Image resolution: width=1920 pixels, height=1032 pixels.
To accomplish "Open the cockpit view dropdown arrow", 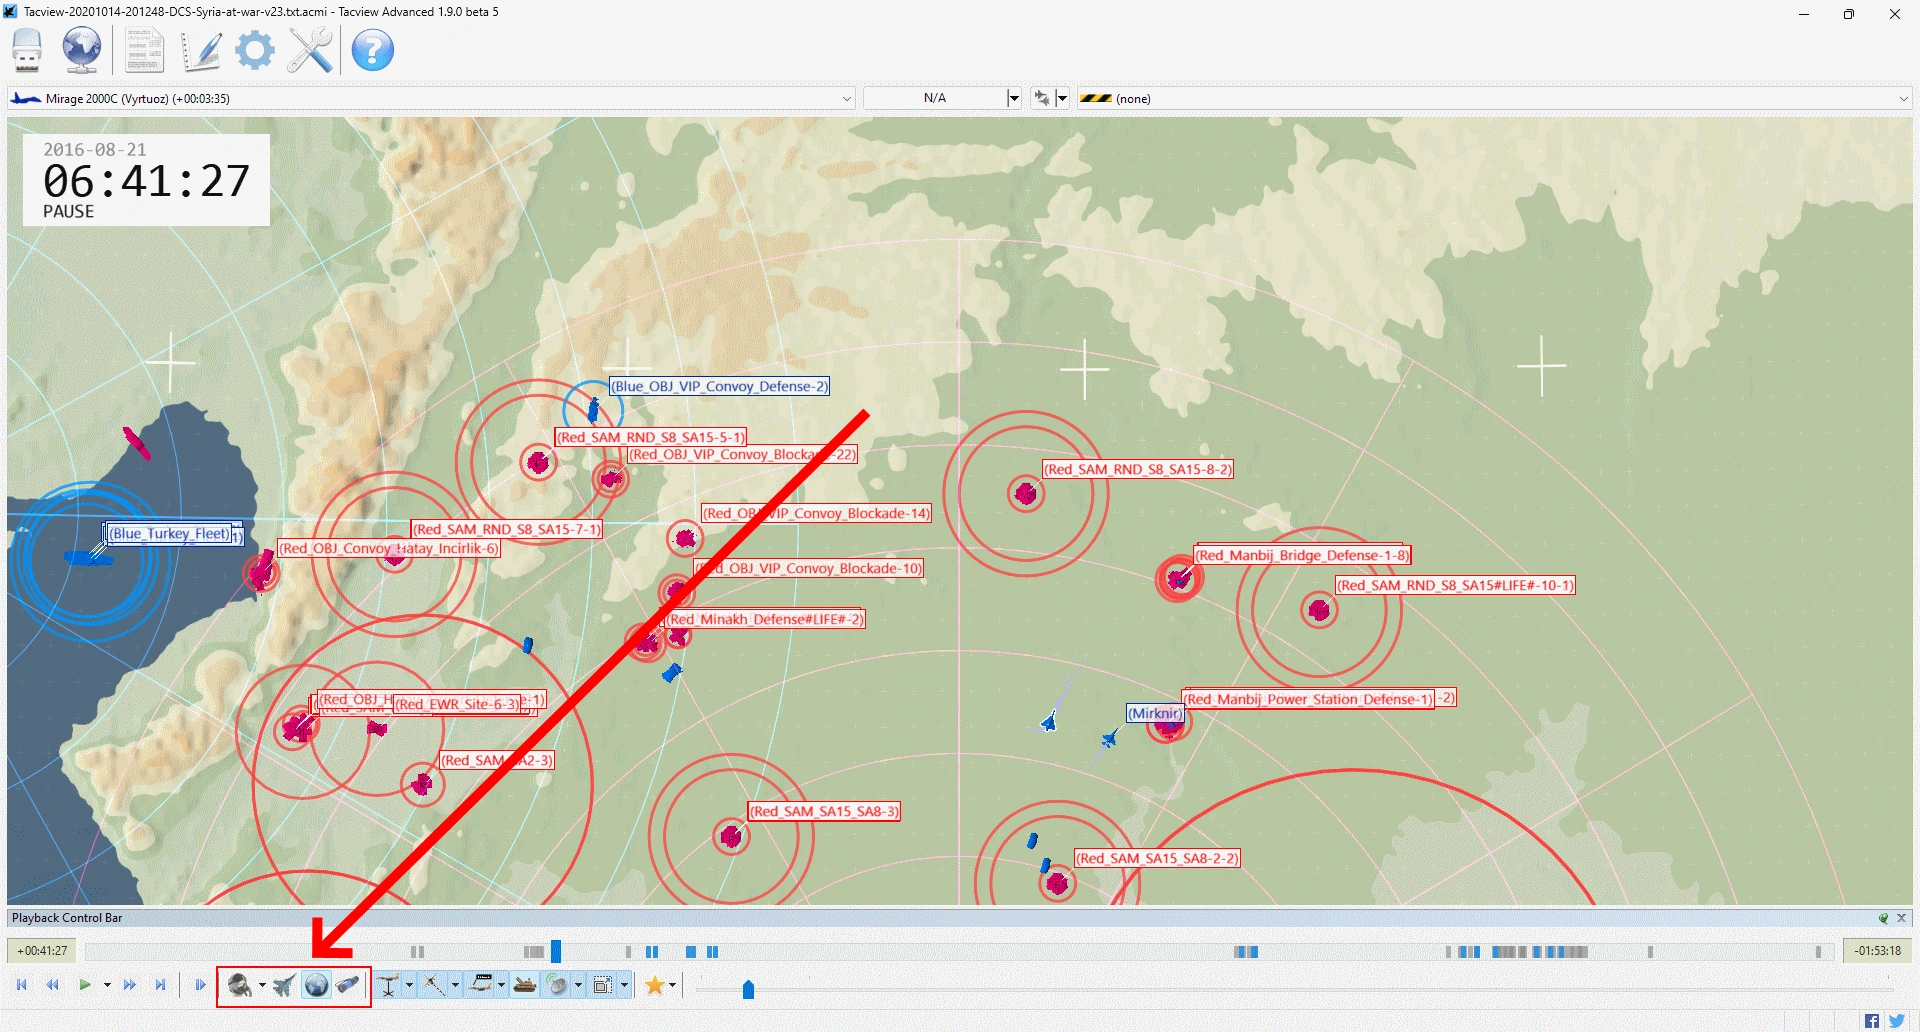I will click(x=262, y=986).
